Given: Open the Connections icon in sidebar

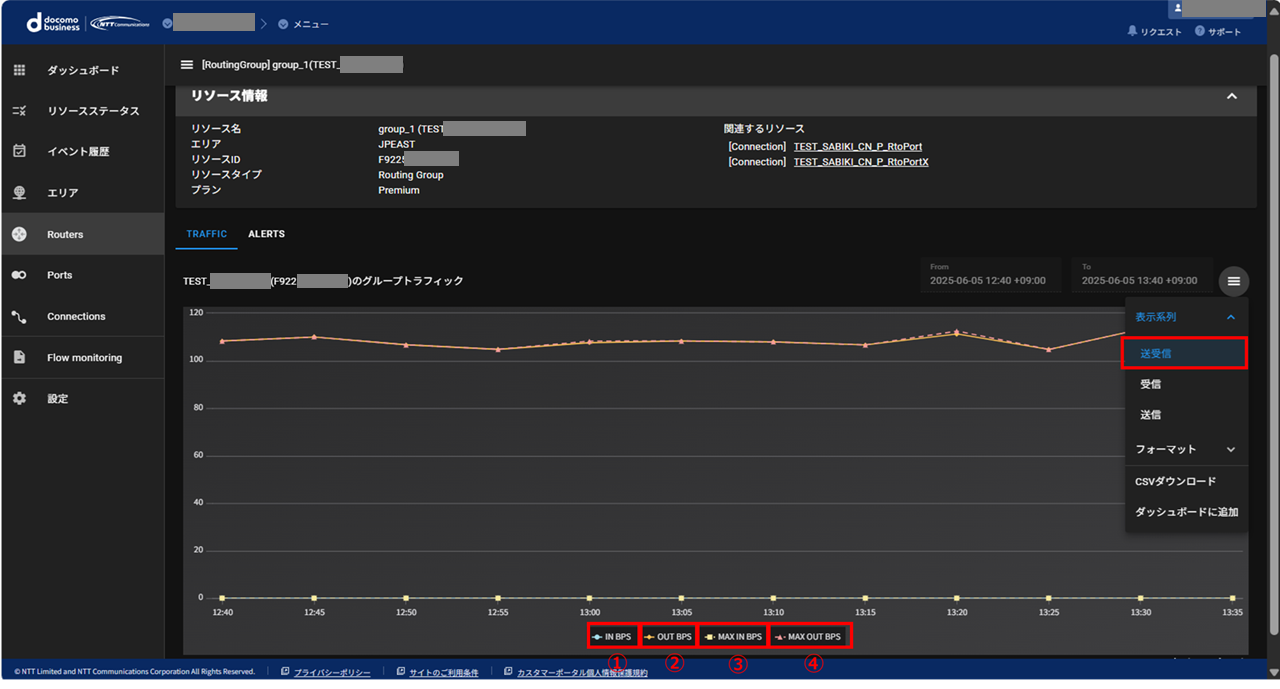Looking at the screenshot, I should [19, 316].
